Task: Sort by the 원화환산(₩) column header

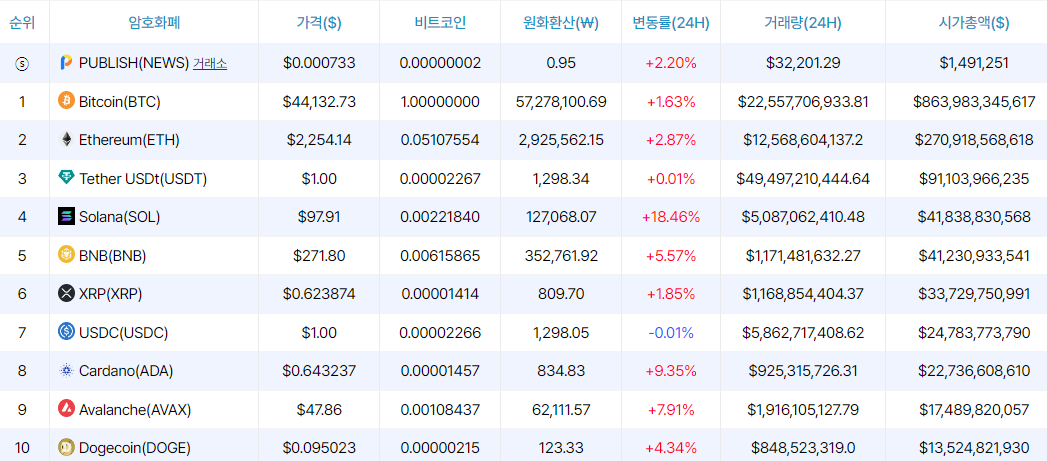Action: pyautogui.click(x=561, y=22)
